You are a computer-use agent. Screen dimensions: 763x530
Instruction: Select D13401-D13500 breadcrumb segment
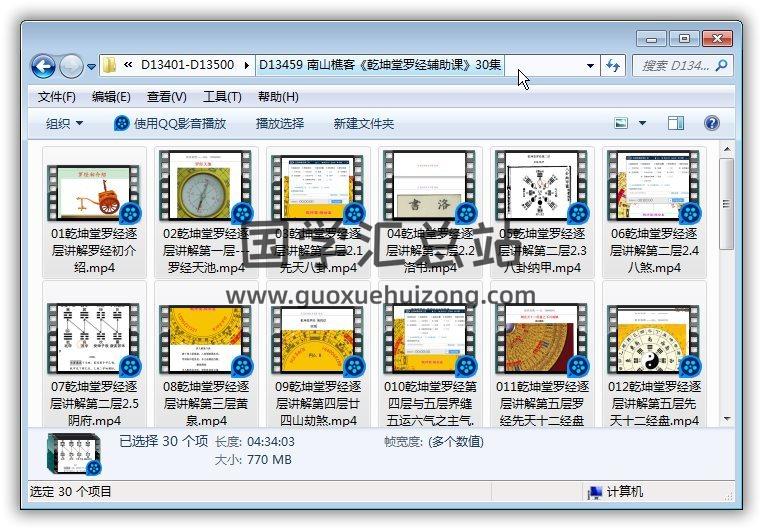pyautogui.click(x=187, y=65)
